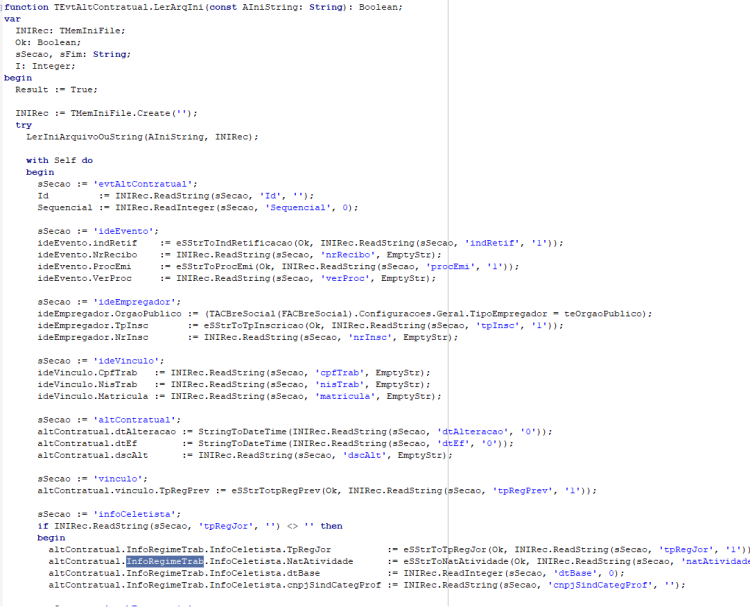Click the 'try' keyword
Viewport: 750px width, 607px height.
23,125
